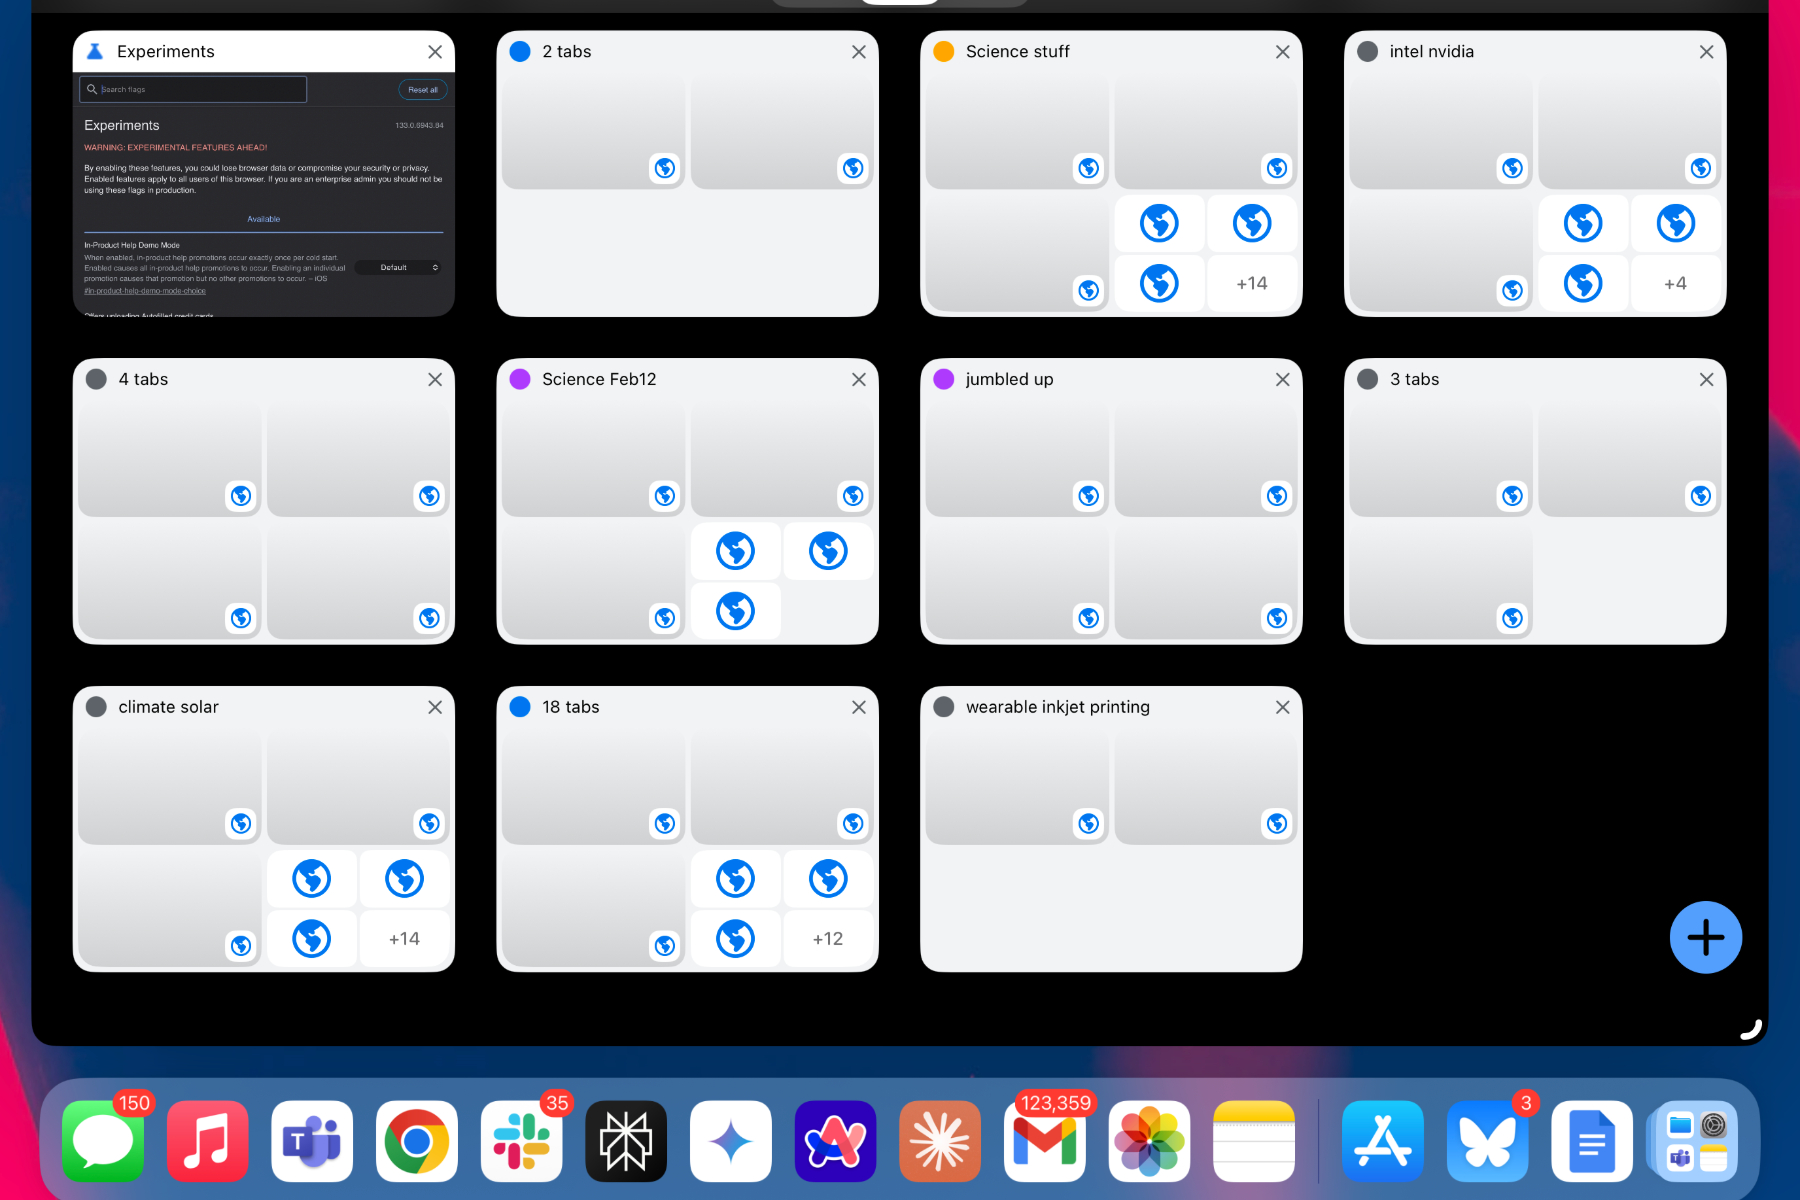Expand the +4 tabs in intel nvidia

[x=1675, y=284]
